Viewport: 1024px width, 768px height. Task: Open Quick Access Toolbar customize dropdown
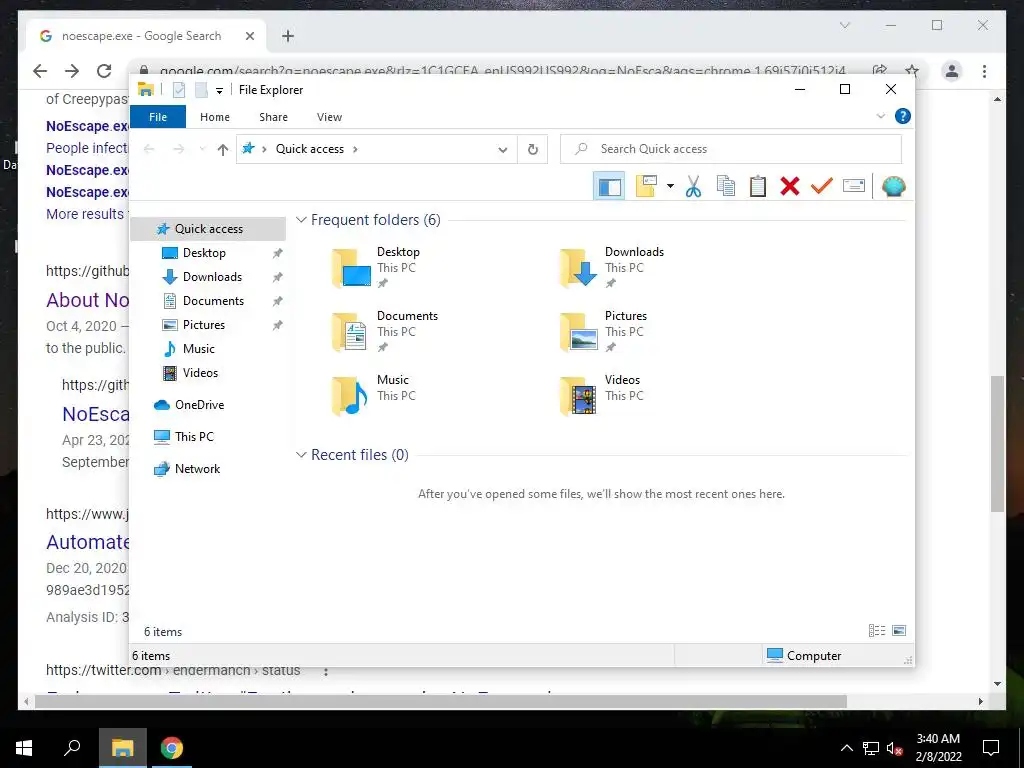click(219, 91)
